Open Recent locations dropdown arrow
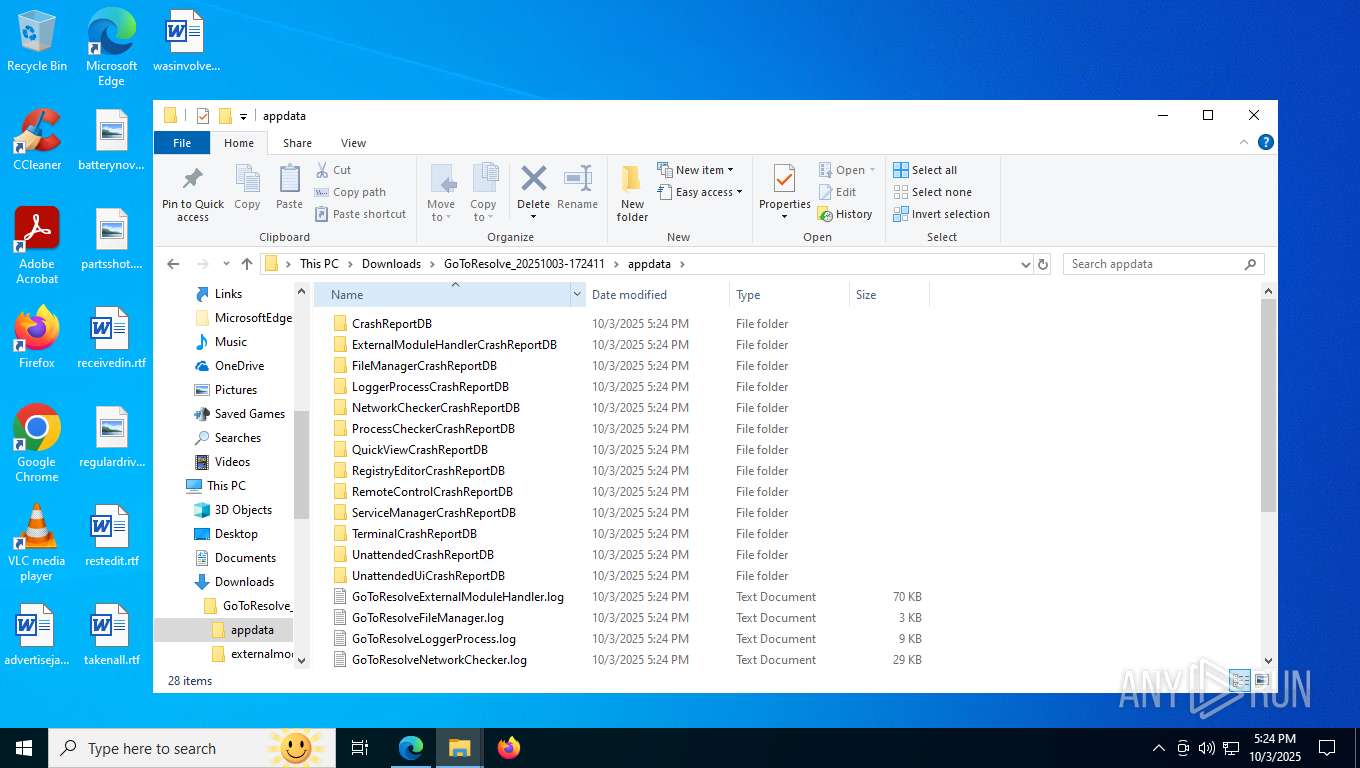This screenshot has height=768, width=1360. point(224,265)
